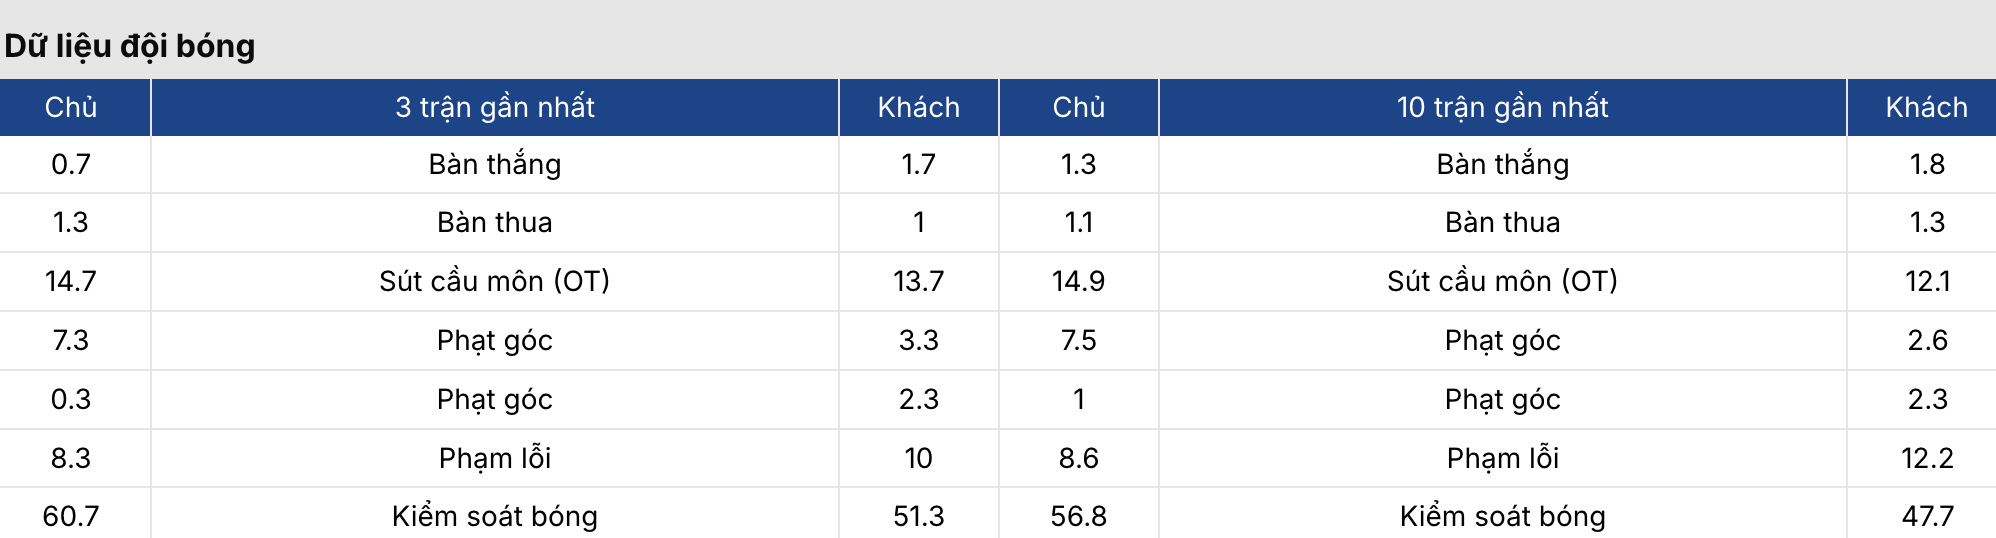Viewport: 1996px width, 538px height.
Task: Click 'Sút cầu môn (OT)' in 3 trận table
Action: pyautogui.click(x=495, y=281)
